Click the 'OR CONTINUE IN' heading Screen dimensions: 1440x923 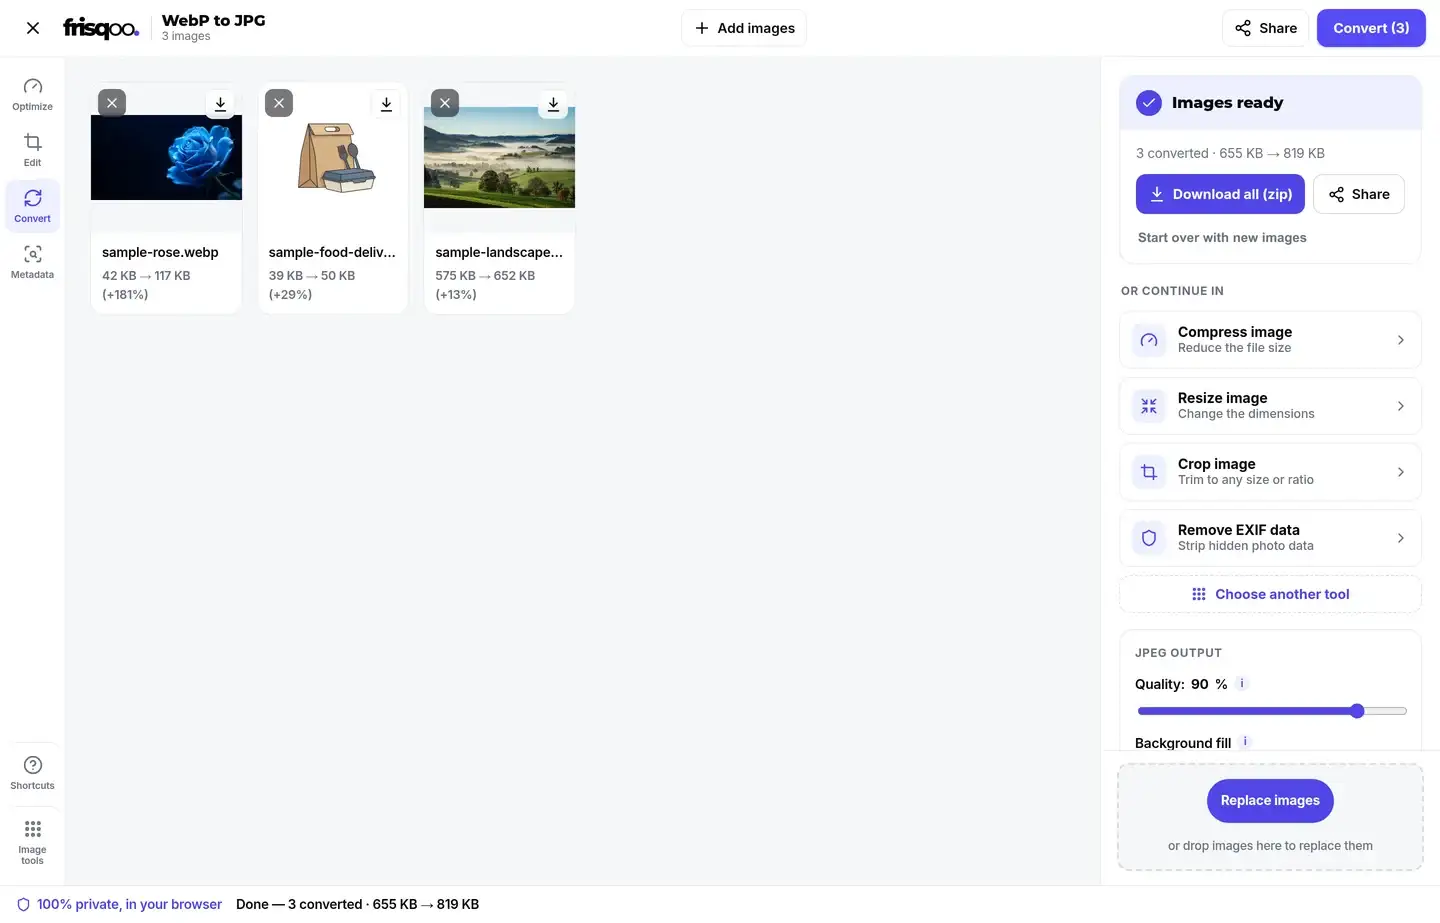[1172, 291]
